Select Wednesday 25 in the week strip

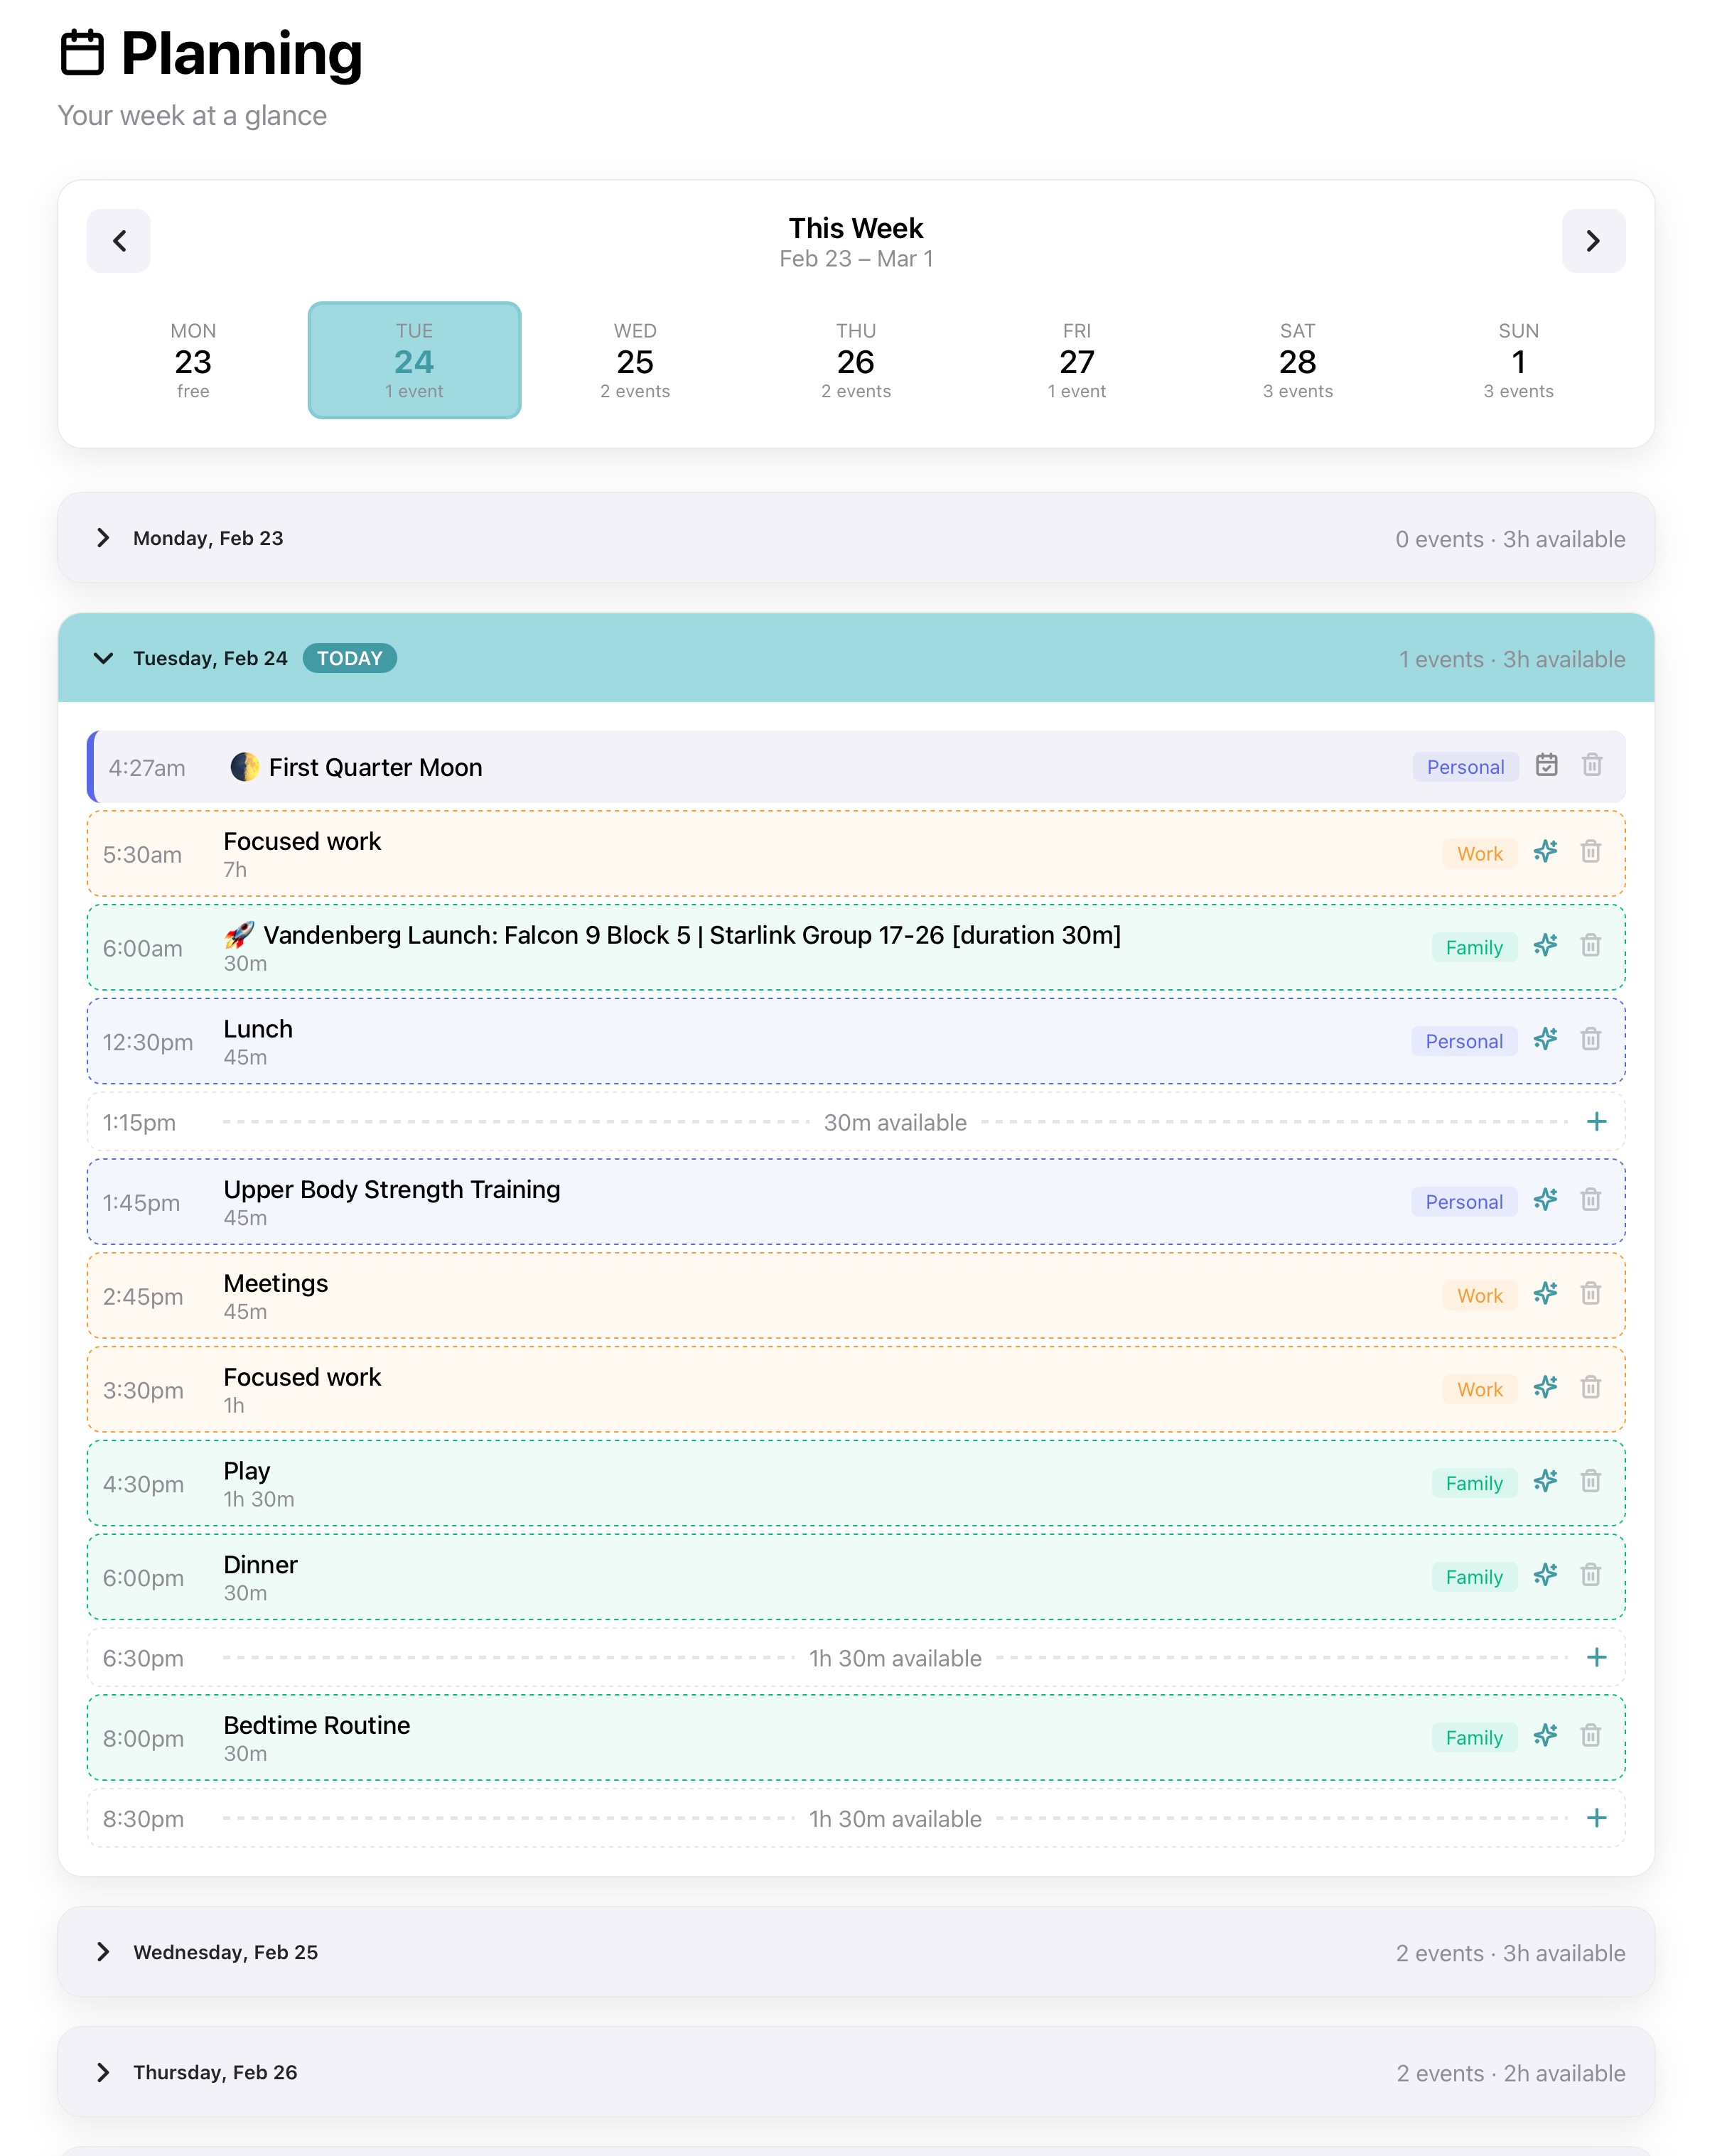pyautogui.click(x=635, y=360)
